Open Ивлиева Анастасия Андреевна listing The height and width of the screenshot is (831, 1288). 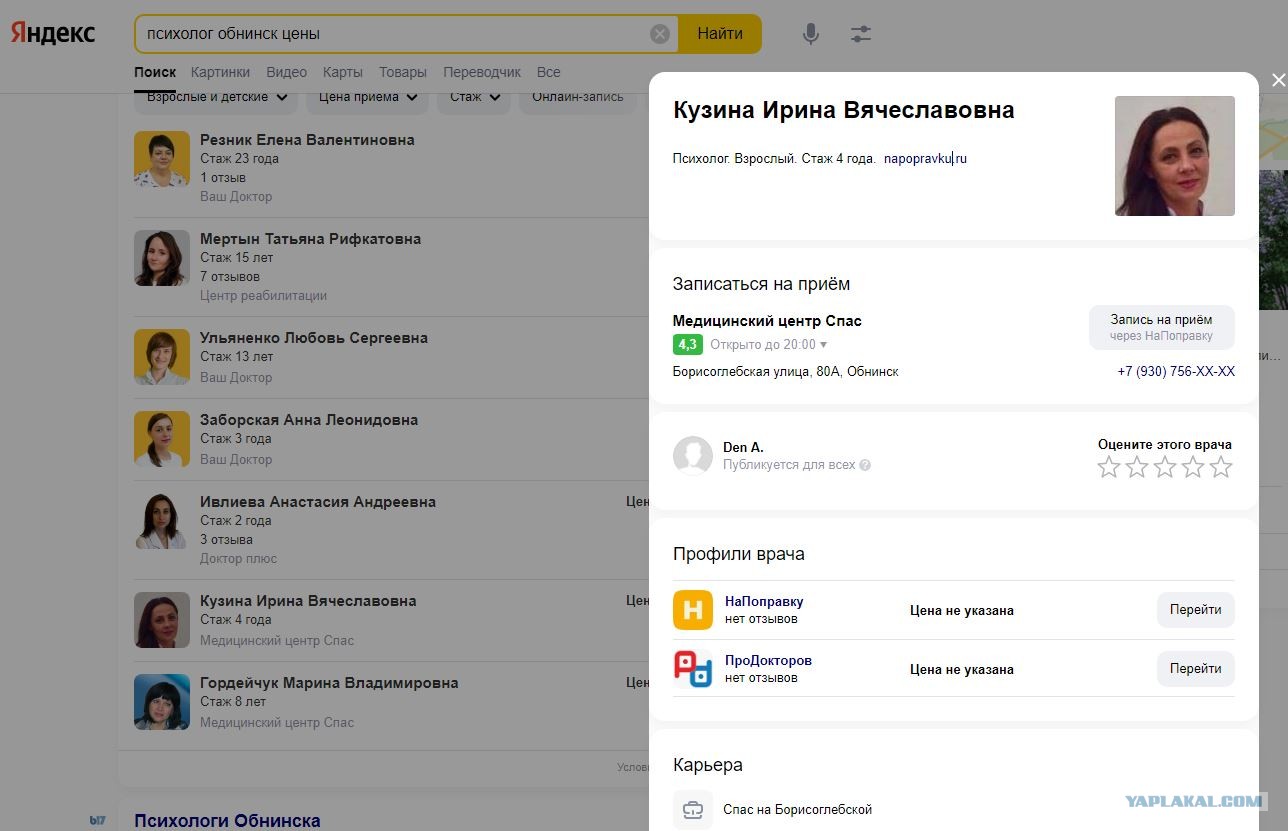click(x=318, y=502)
